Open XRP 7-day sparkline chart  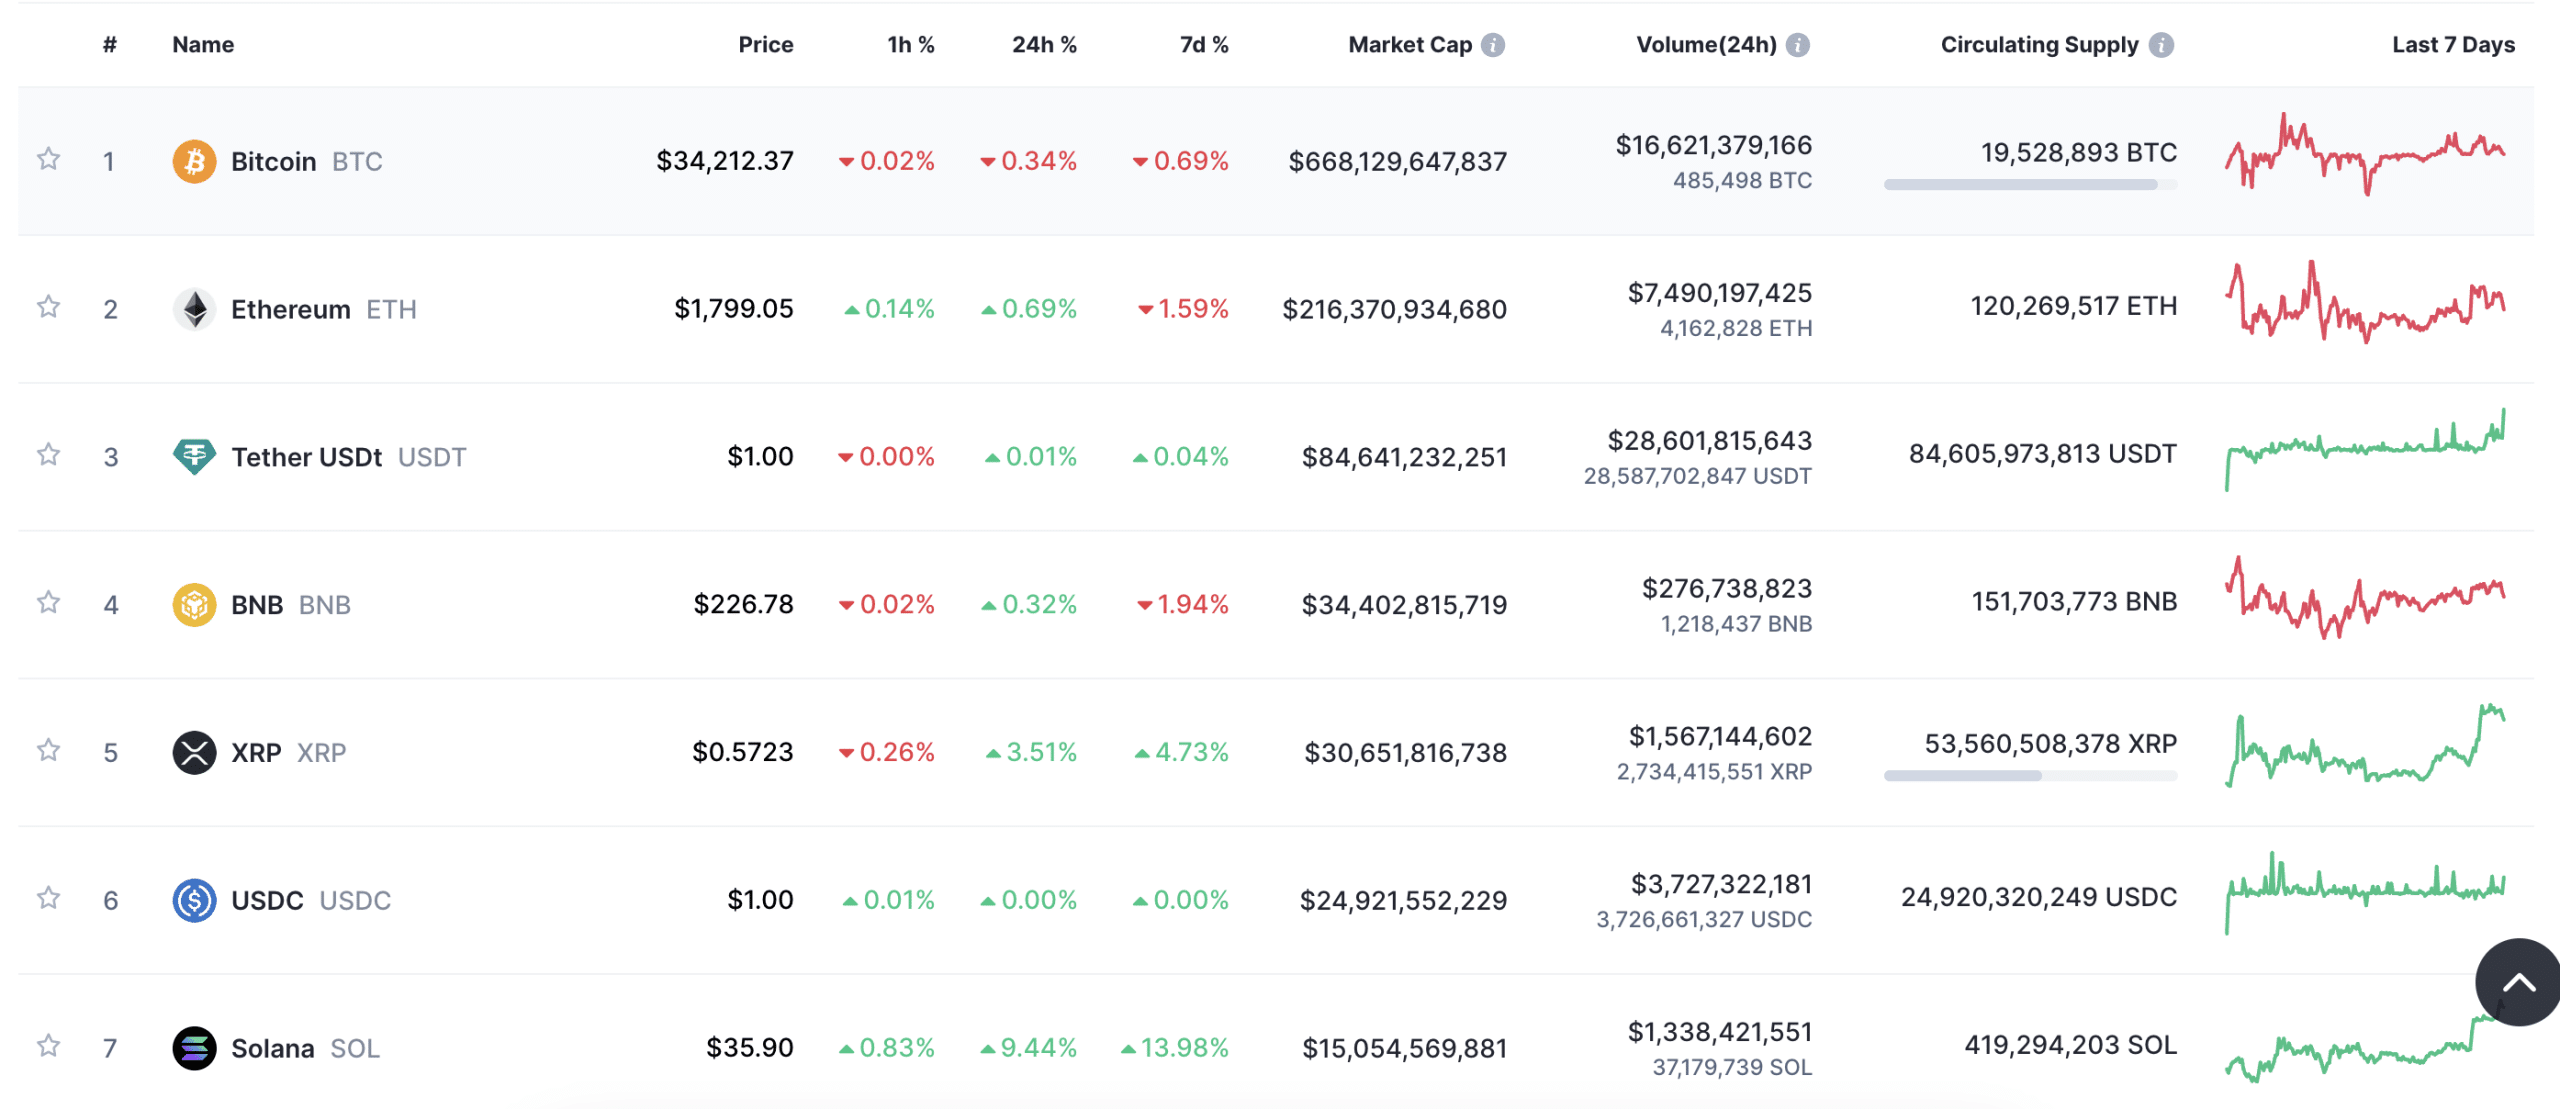pyautogui.click(x=2365, y=745)
